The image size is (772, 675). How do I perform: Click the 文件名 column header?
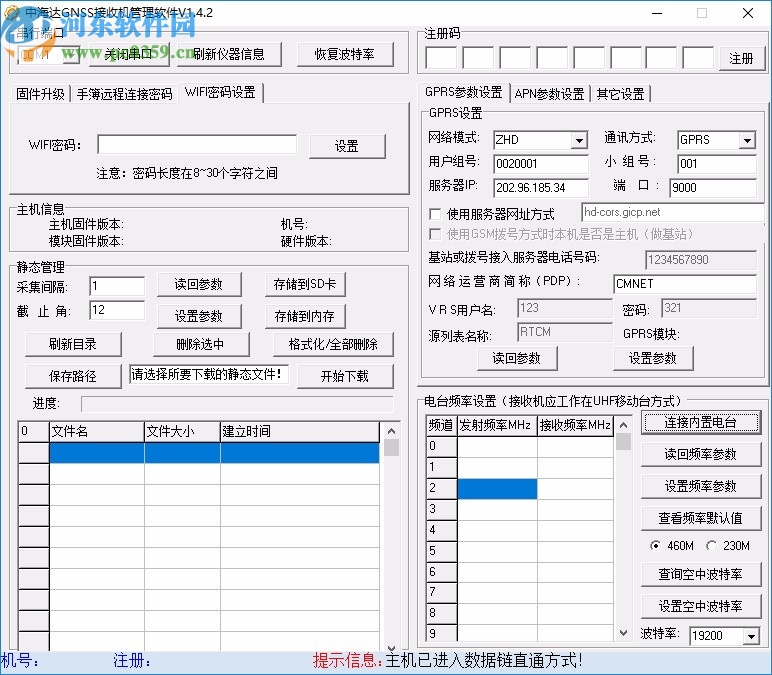(x=96, y=431)
